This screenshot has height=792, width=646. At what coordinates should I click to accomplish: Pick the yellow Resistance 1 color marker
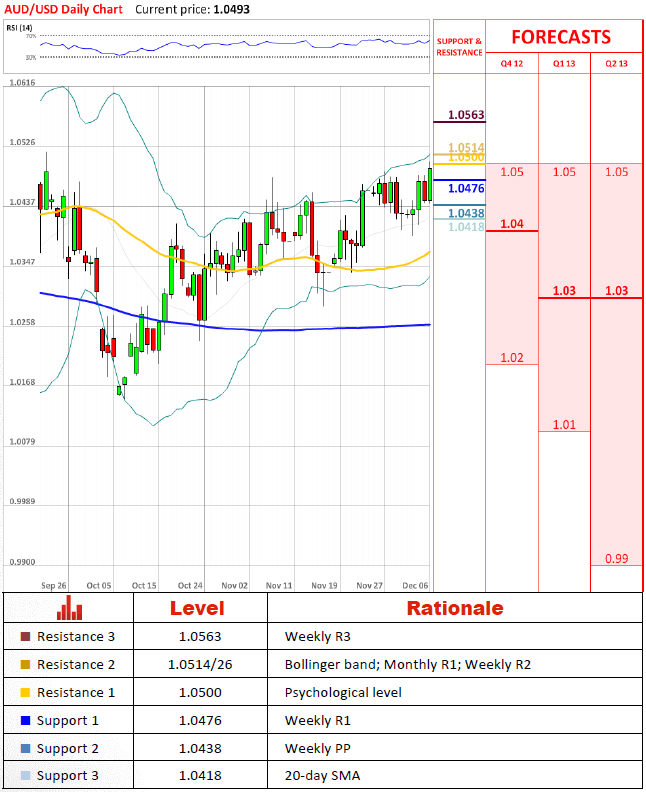pyautogui.click(x=25, y=693)
